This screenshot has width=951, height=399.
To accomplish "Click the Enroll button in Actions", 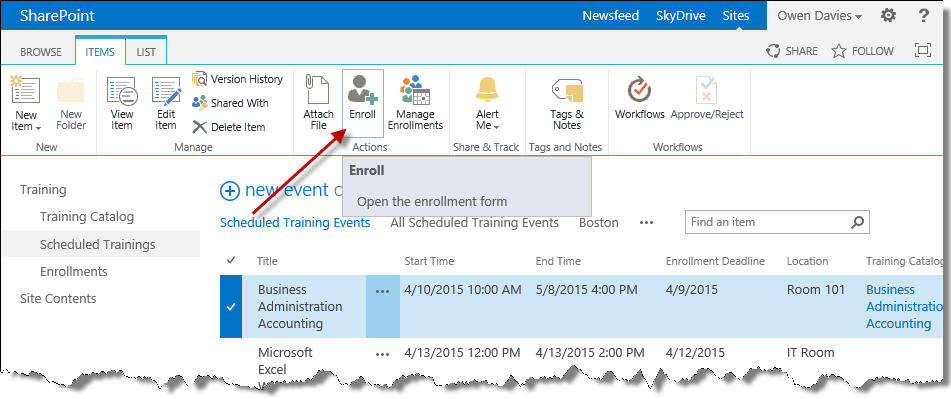I will pos(363,103).
